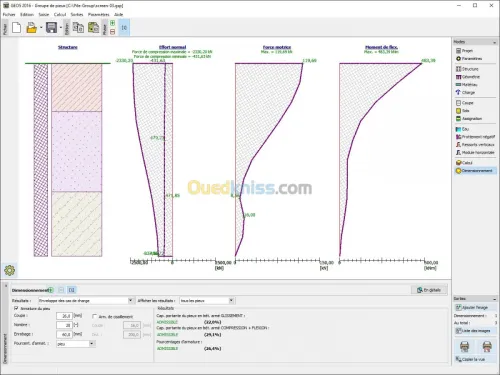Click the left printer icon in Sorties

tap(464, 346)
